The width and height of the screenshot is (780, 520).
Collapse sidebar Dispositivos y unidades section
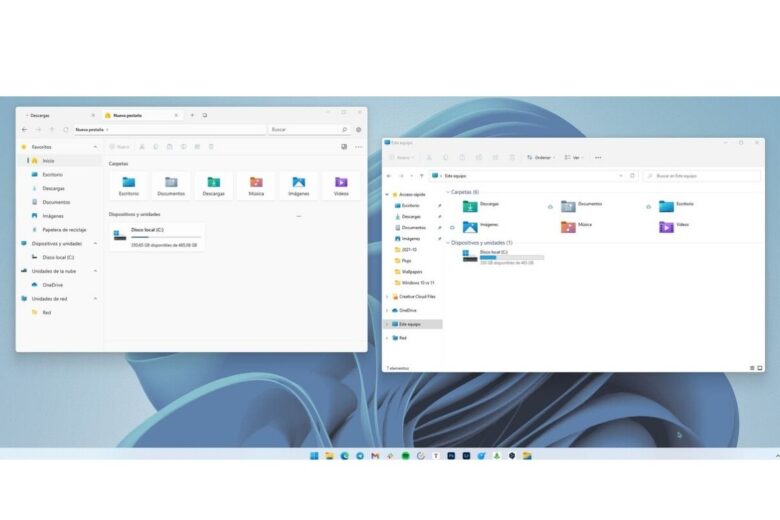(x=95, y=243)
